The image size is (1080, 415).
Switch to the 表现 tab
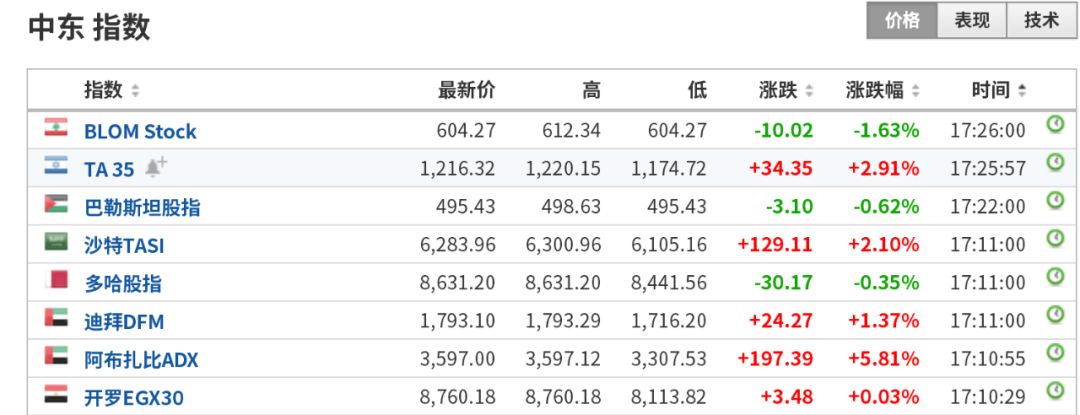coord(972,21)
